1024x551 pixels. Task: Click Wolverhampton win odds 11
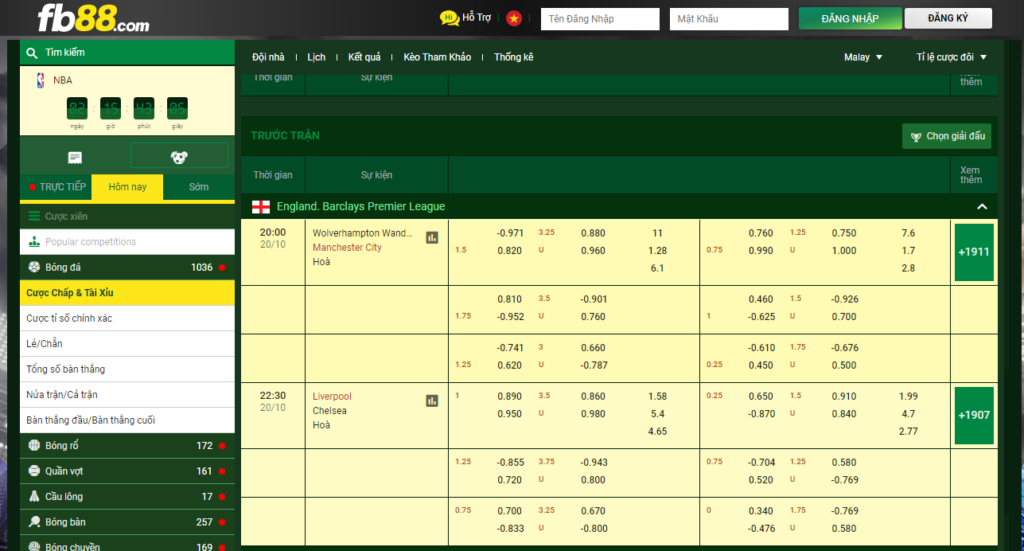[658, 233]
